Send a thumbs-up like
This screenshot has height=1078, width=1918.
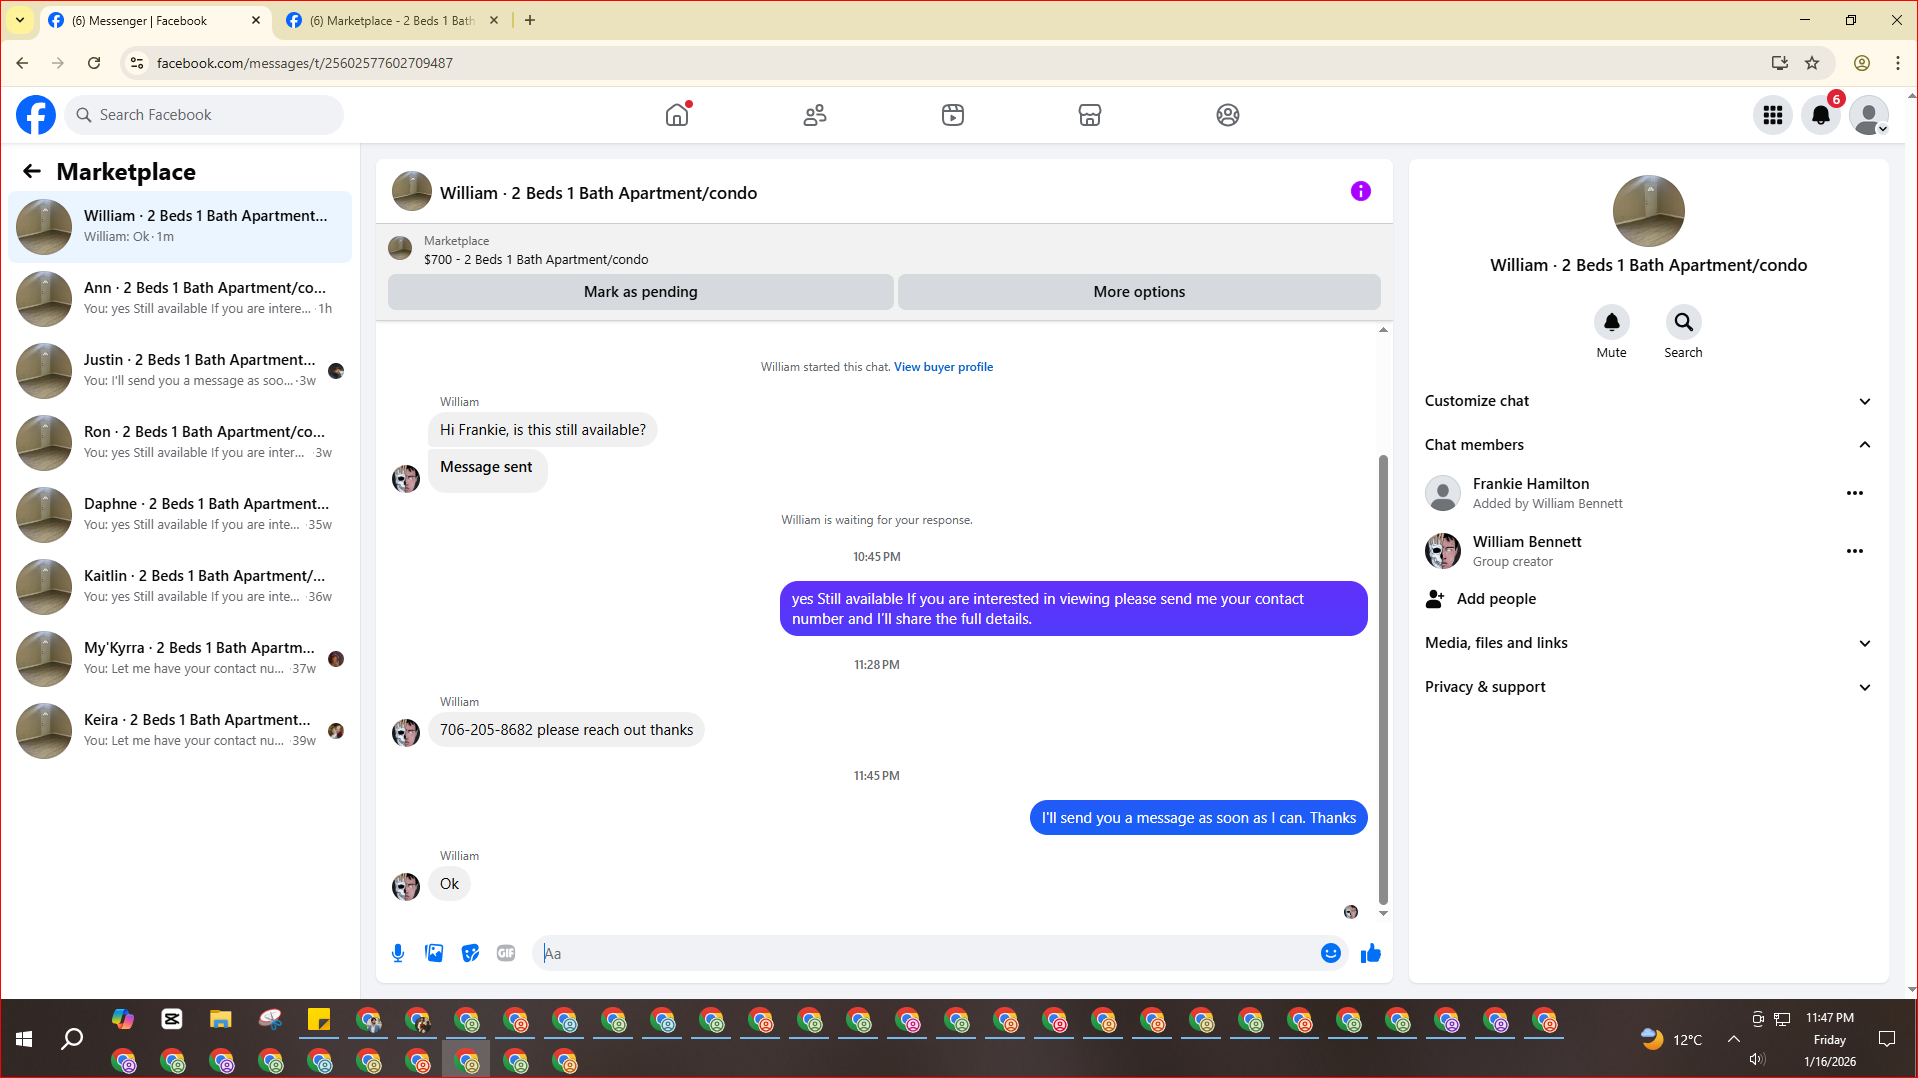1370,953
